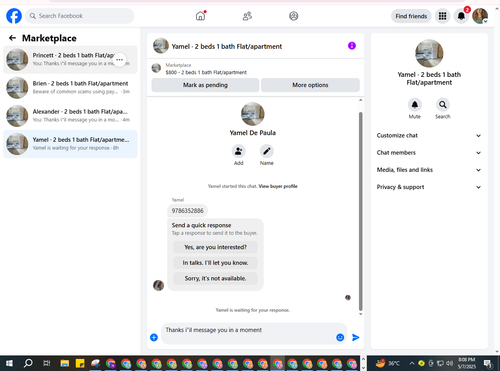Open the taskbar clock showing 8:08 PM
Viewport: 500px width, 371px height.
pos(466,363)
